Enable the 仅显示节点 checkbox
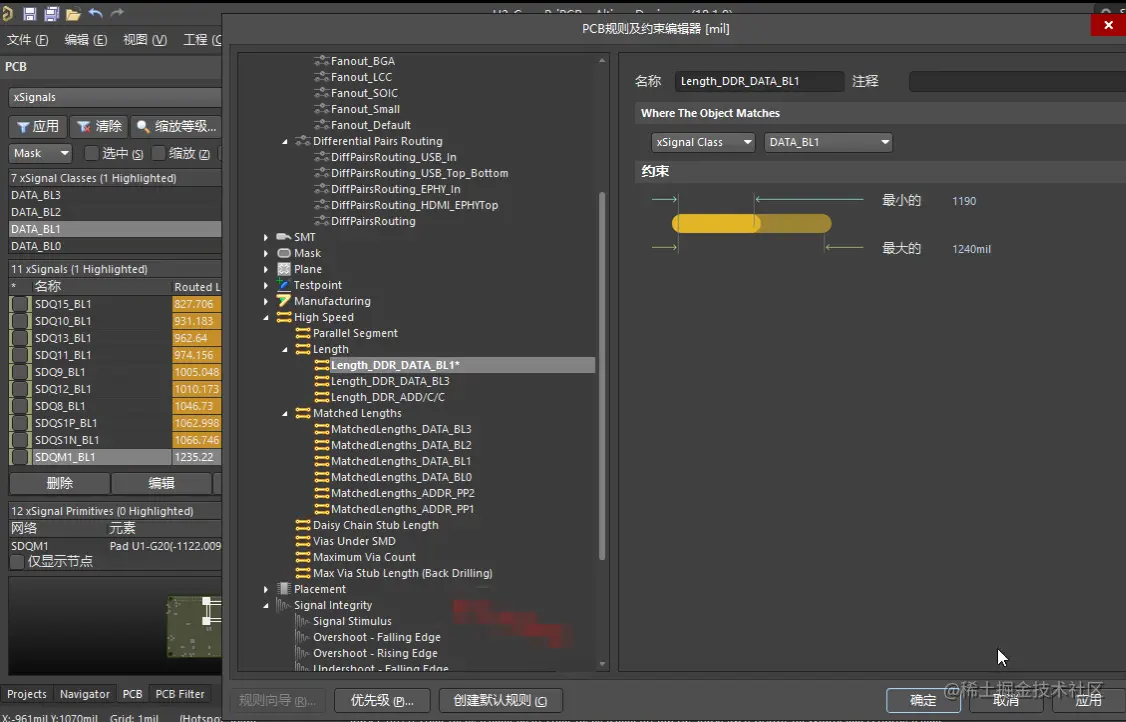This screenshot has height=722, width=1126. coord(17,562)
